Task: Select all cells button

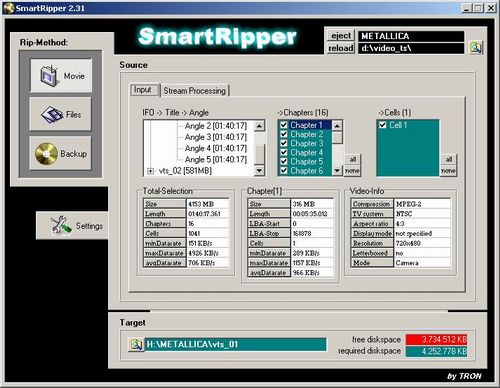Action: [449, 159]
